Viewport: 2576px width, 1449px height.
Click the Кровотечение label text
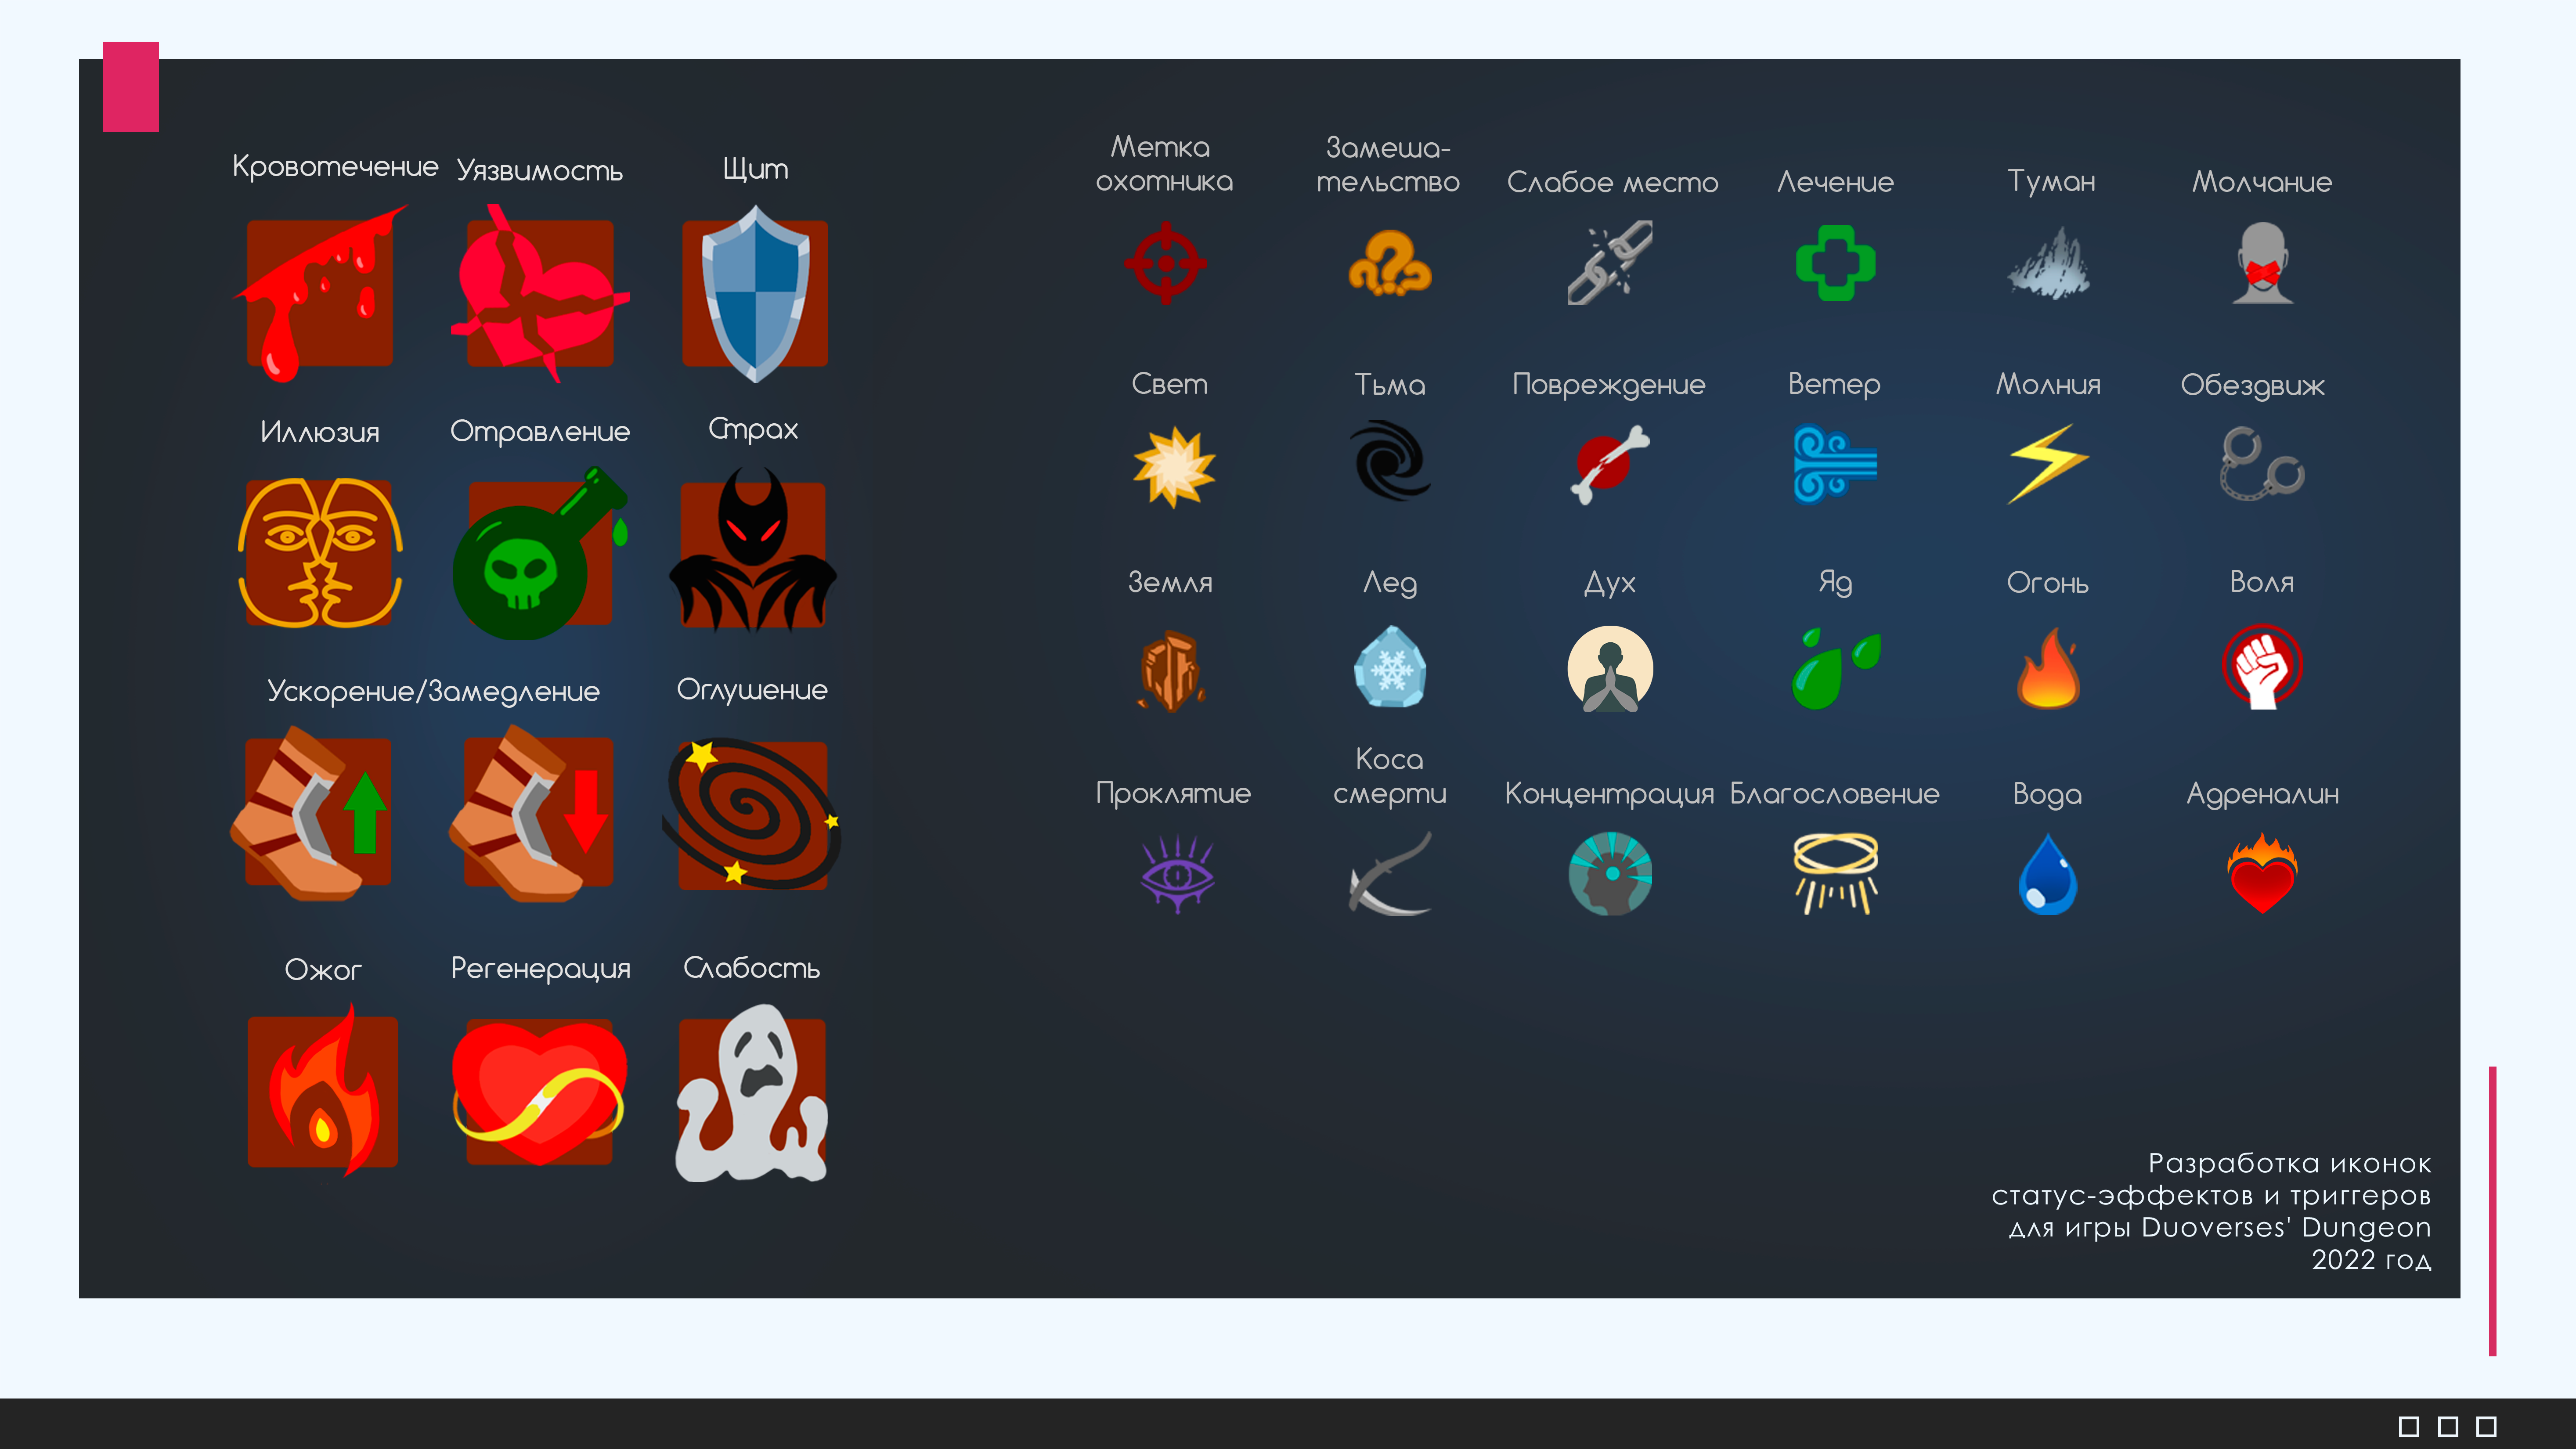(335, 167)
